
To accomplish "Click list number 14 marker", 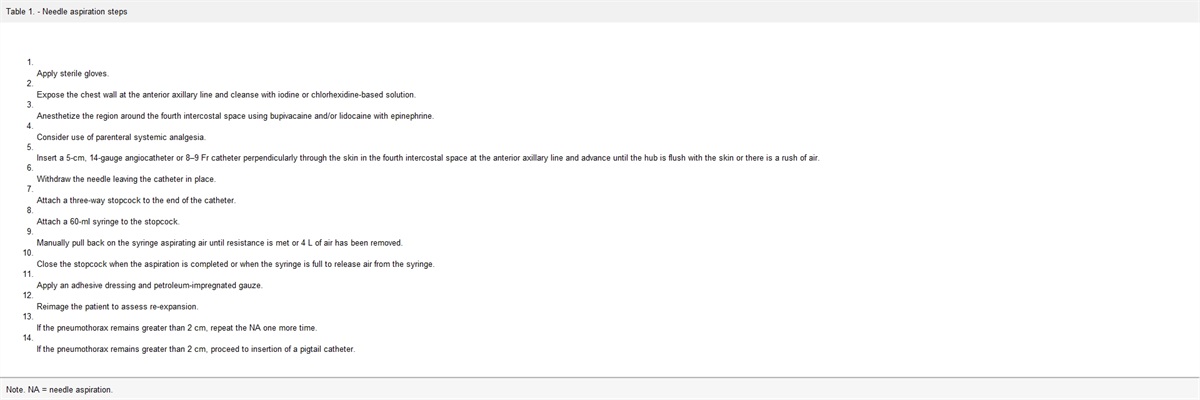I will click(x=28, y=338).
